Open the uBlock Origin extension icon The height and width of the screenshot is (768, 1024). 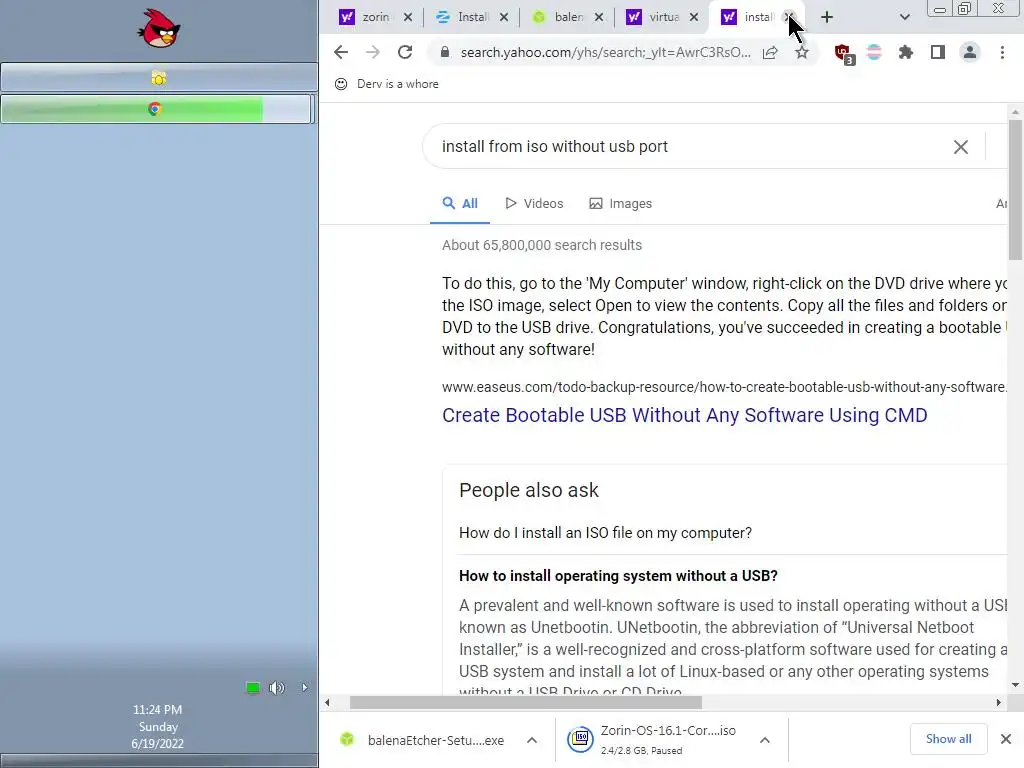844,54
